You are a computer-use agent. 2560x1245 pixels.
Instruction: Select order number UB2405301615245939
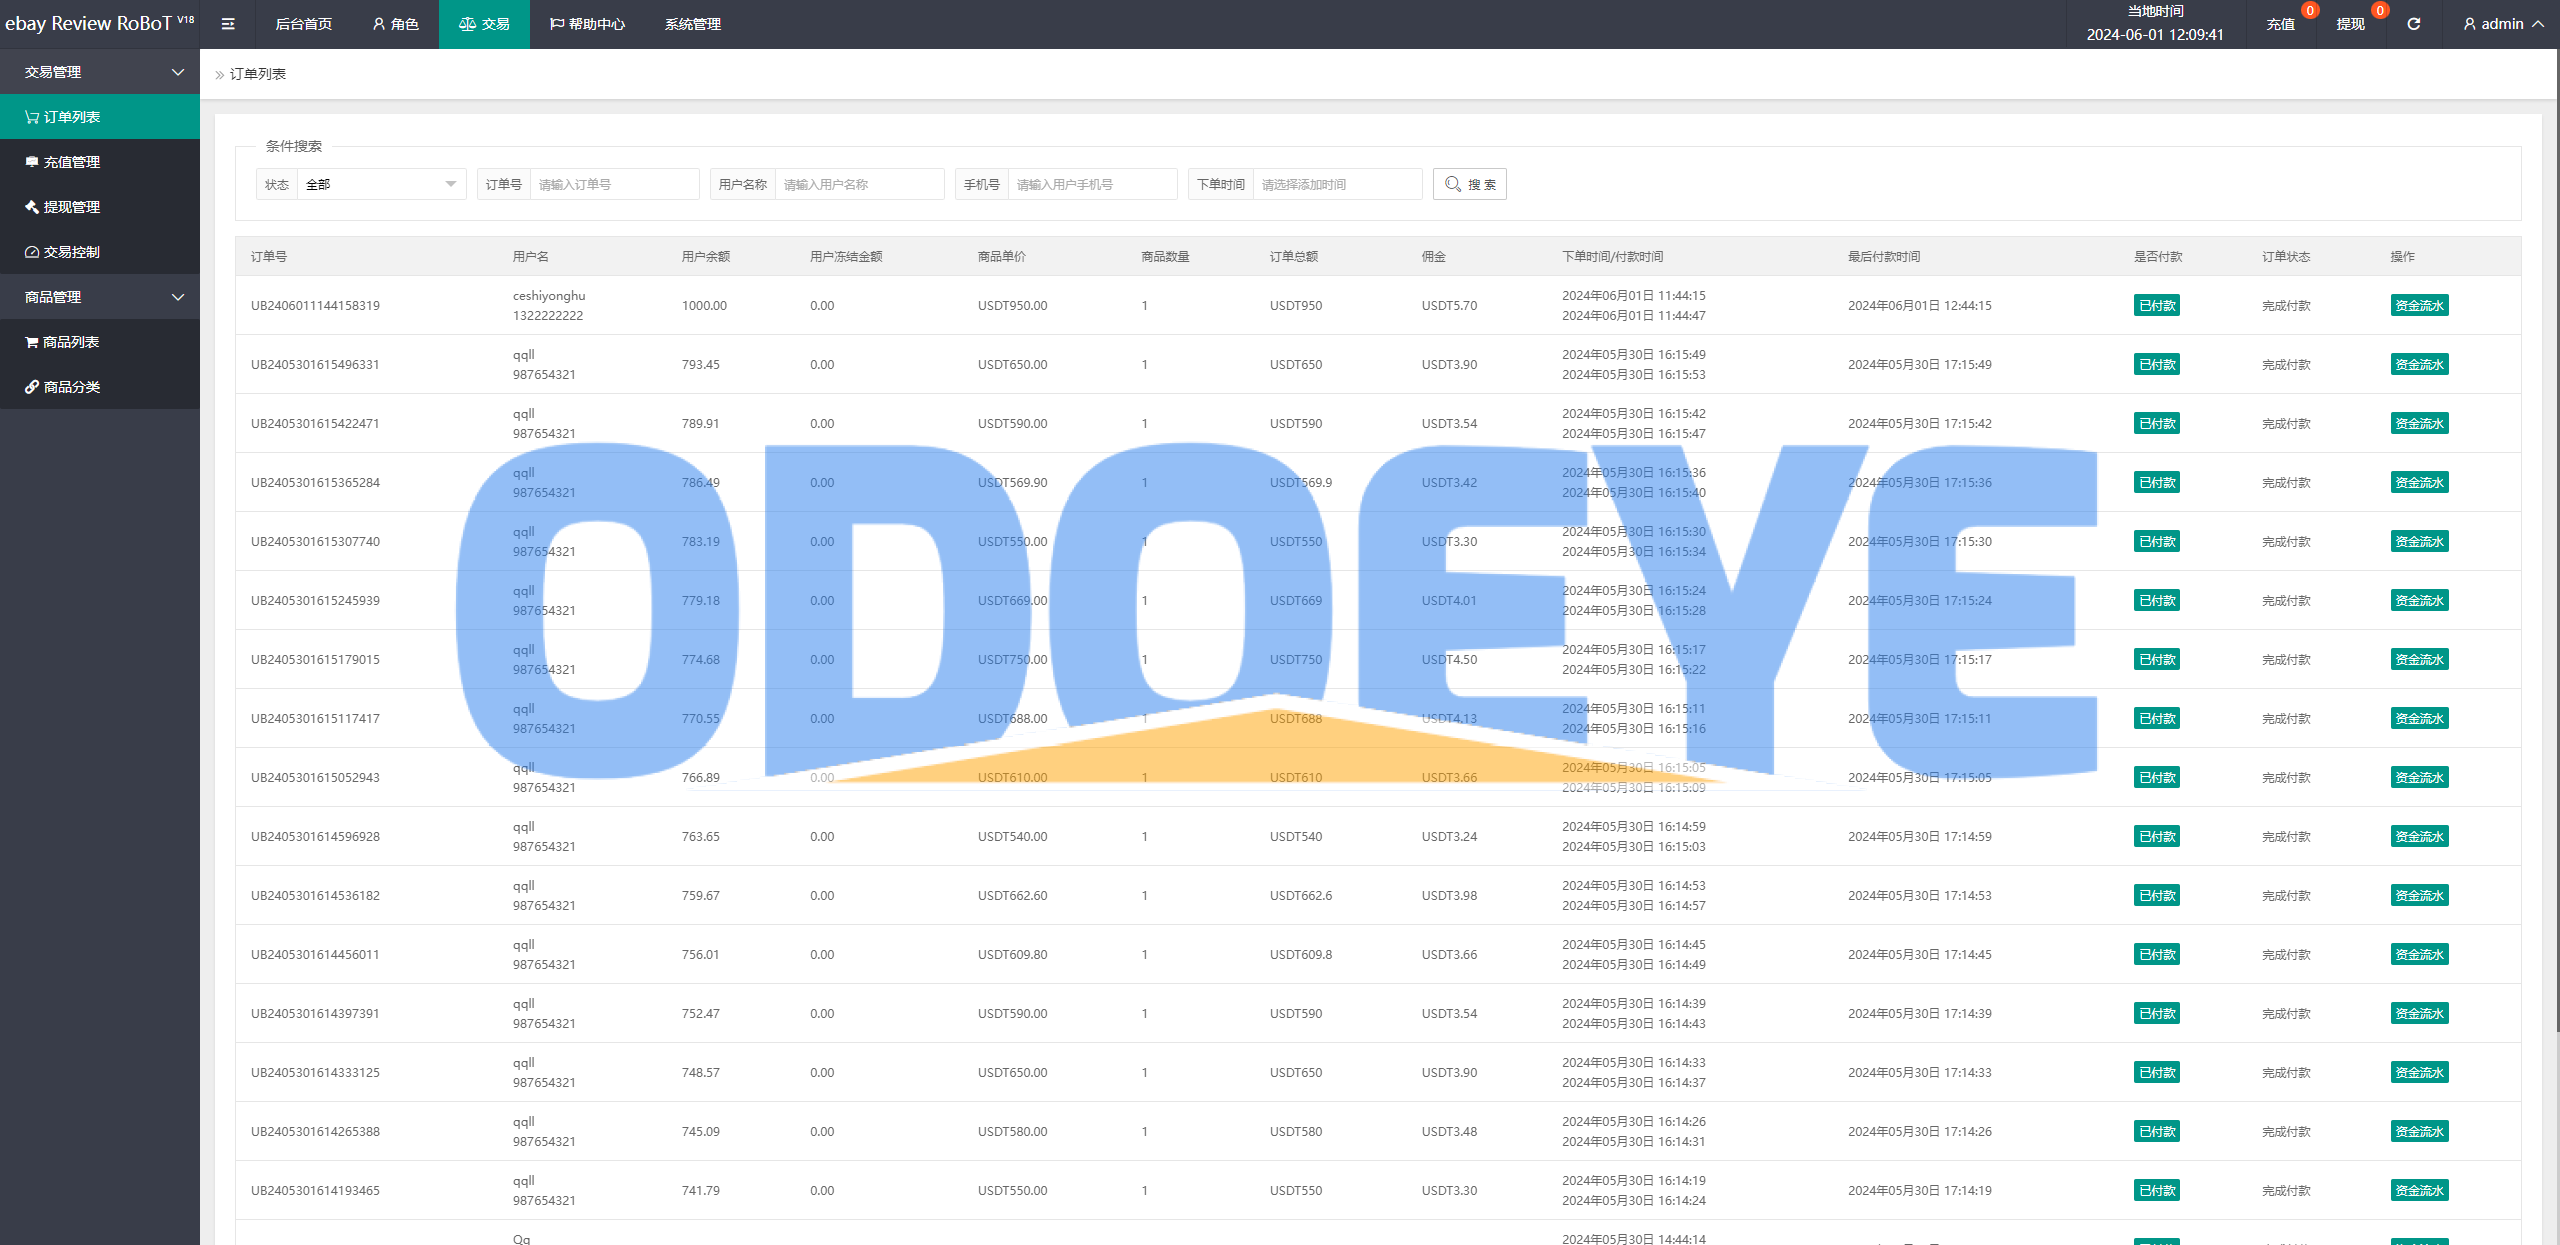tap(315, 600)
